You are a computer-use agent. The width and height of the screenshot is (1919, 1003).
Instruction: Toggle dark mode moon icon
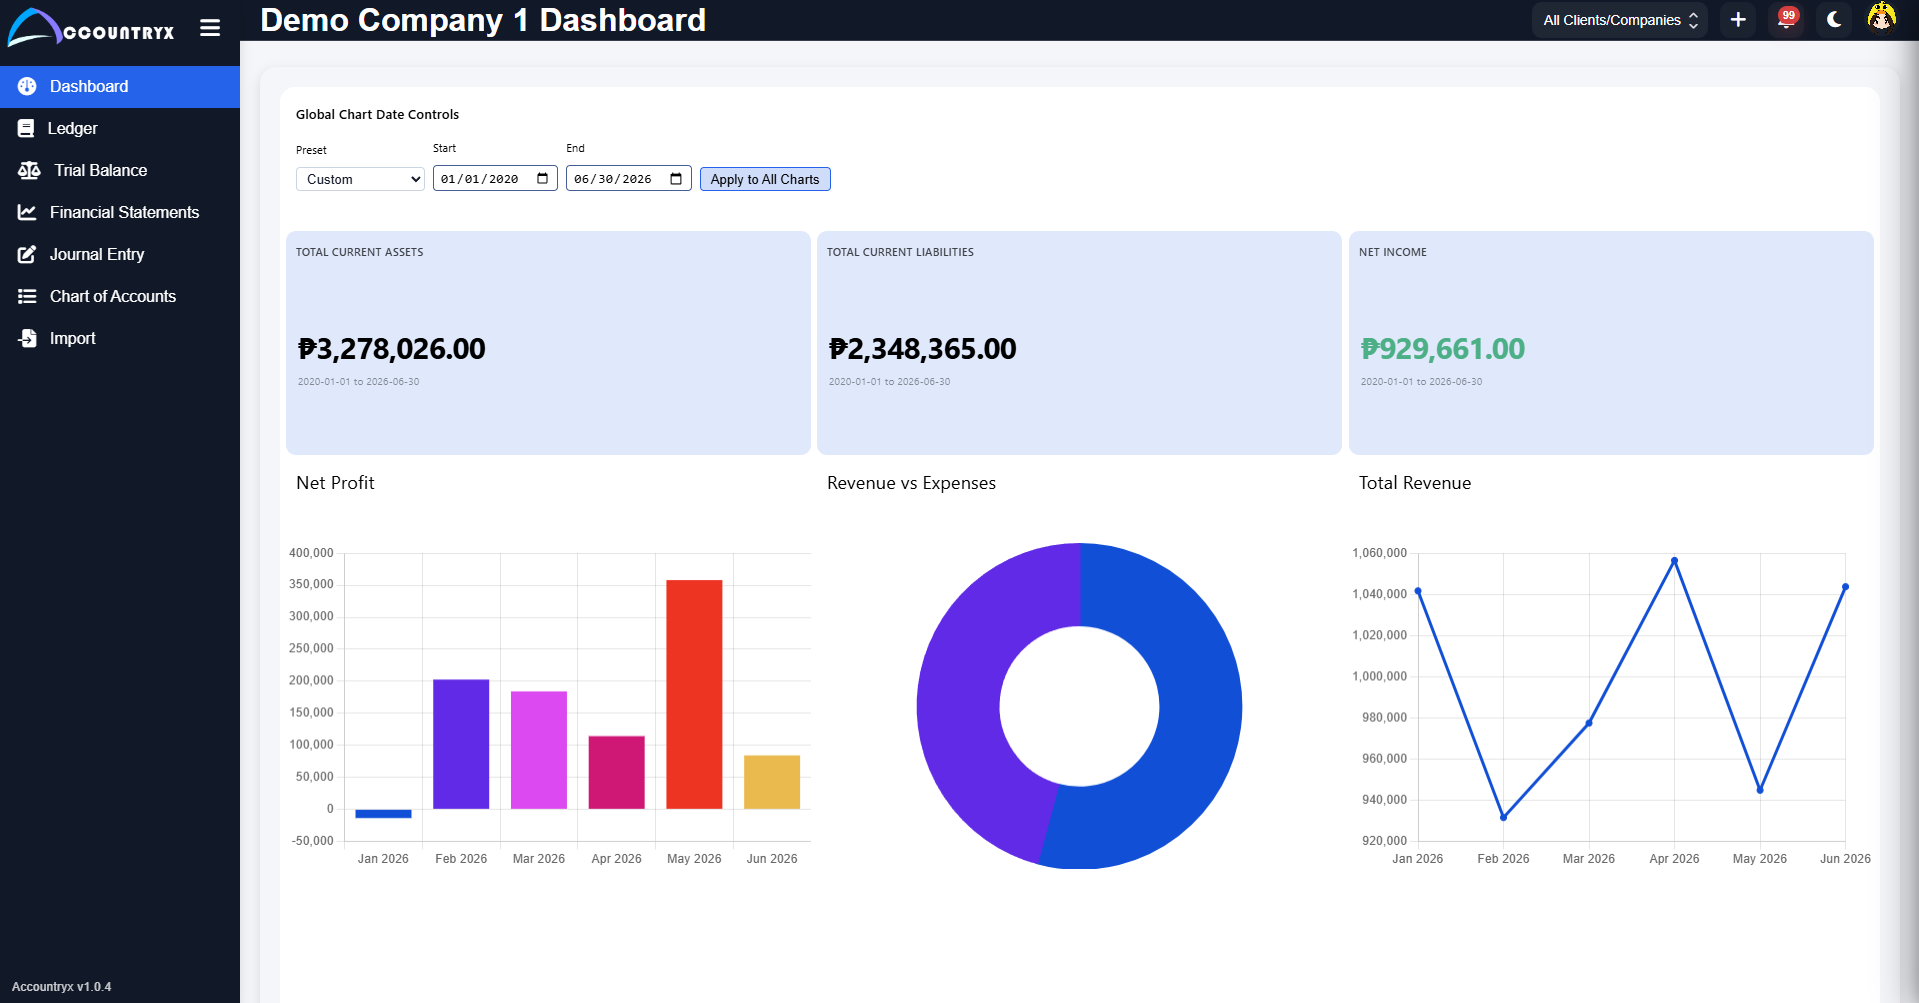click(x=1834, y=20)
